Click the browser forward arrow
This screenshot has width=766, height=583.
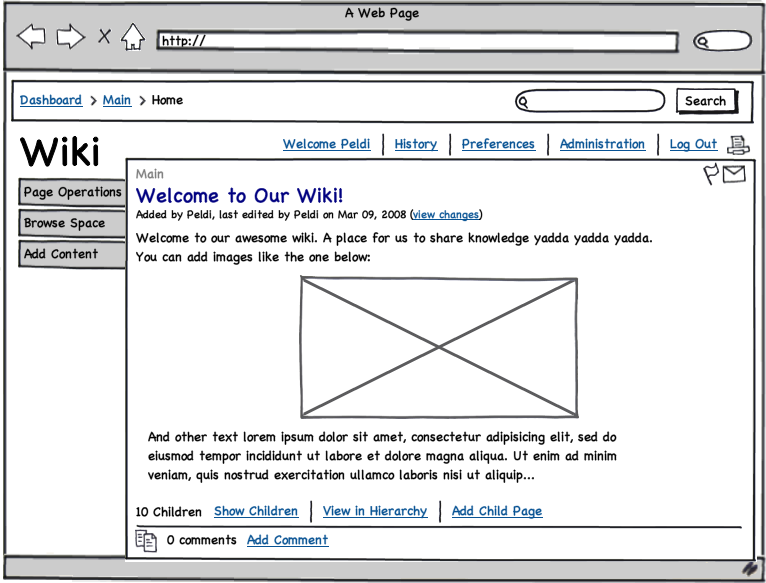pos(70,37)
